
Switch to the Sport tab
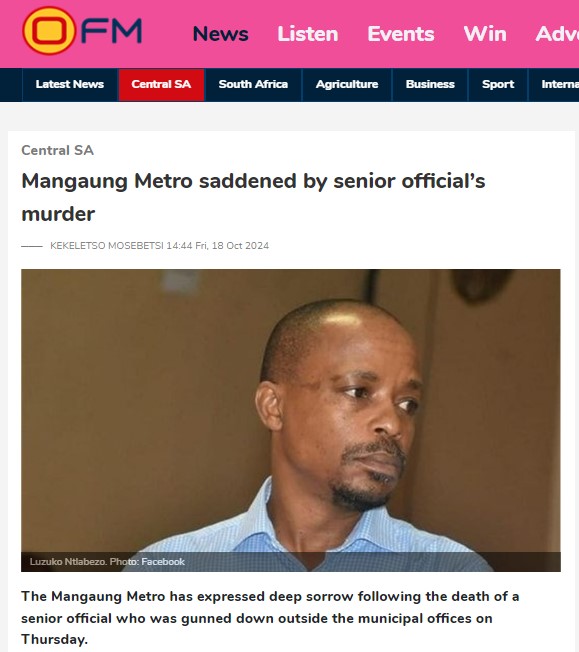(498, 84)
